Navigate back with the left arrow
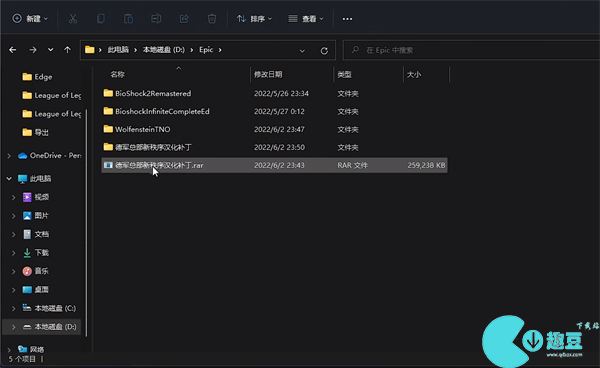 13,50
